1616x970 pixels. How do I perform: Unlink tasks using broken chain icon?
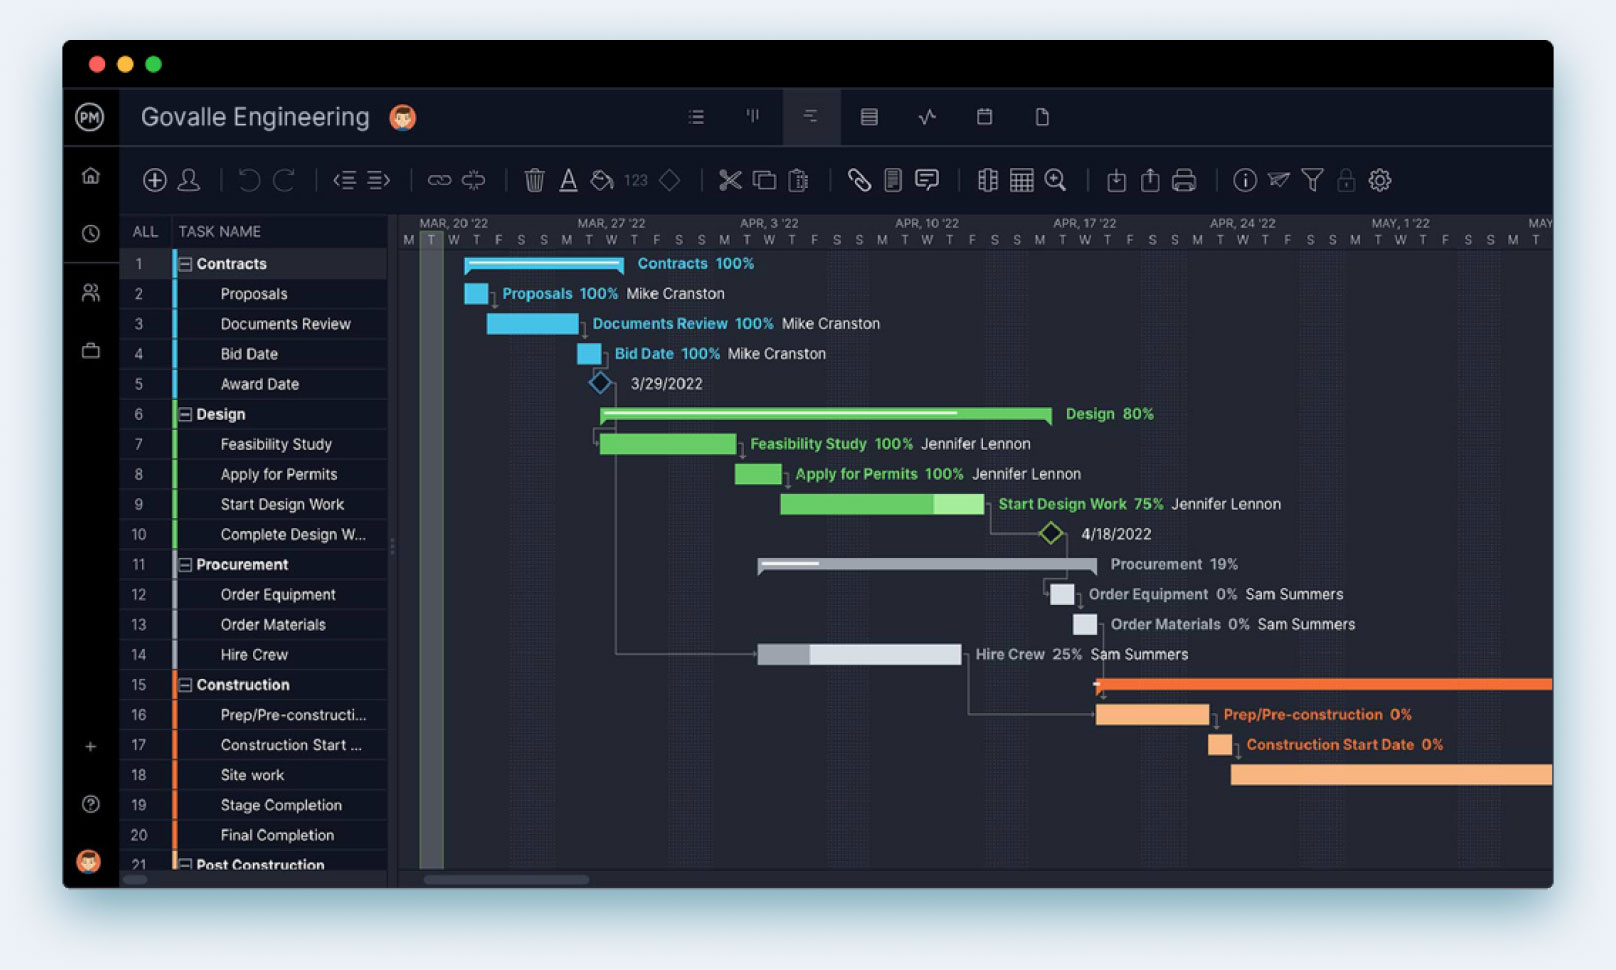click(x=474, y=180)
